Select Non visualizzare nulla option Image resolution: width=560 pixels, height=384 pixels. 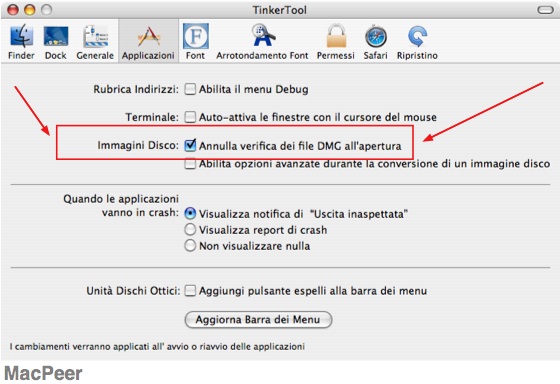click(190, 246)
